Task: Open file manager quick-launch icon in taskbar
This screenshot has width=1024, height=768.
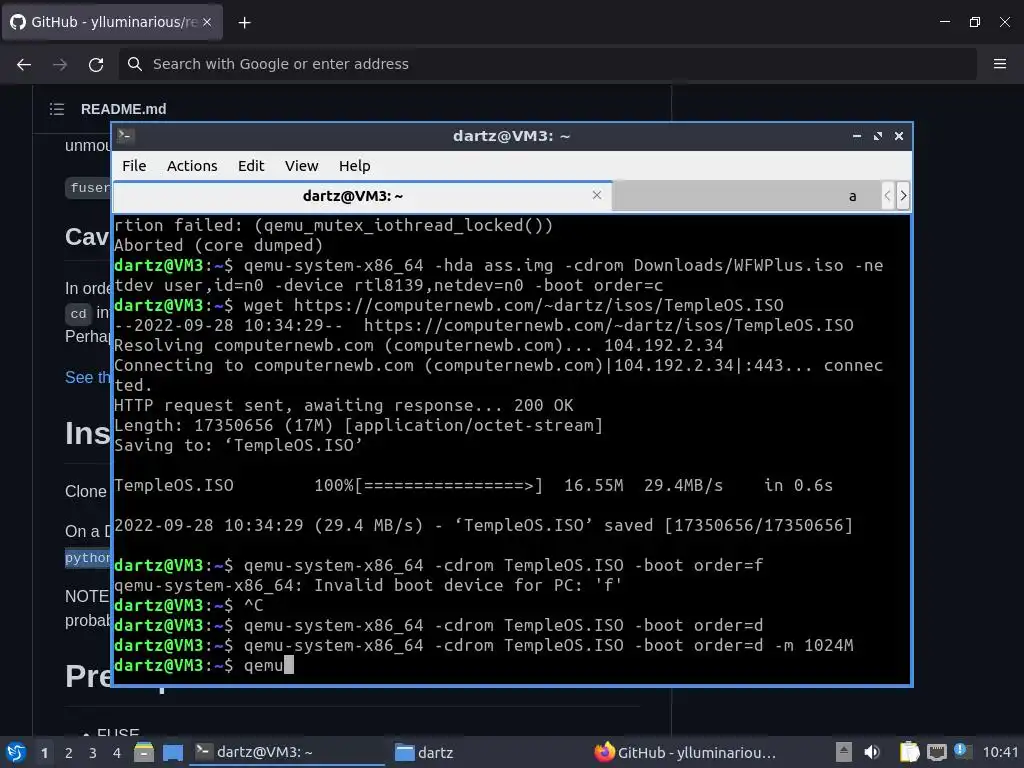Action: point(144,752)
